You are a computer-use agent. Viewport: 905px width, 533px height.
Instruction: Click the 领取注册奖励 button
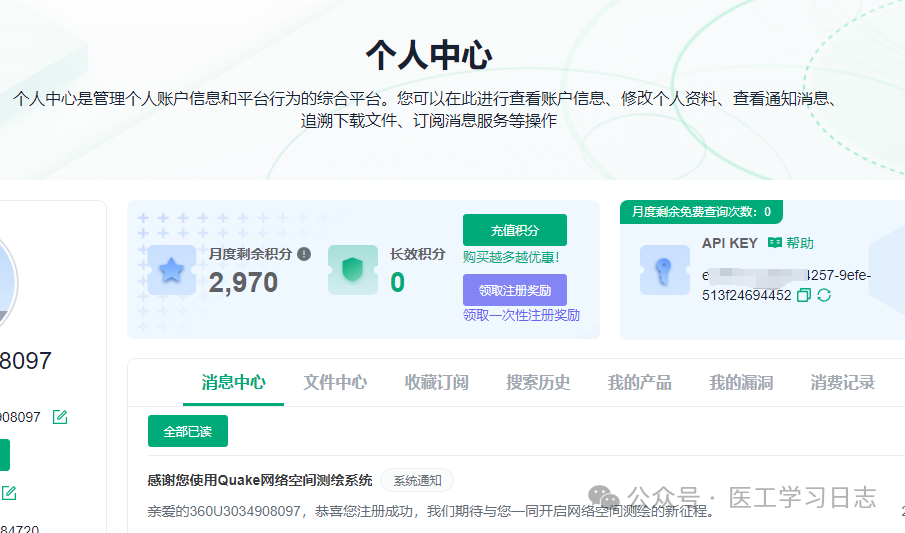click(x=515, y=290)
